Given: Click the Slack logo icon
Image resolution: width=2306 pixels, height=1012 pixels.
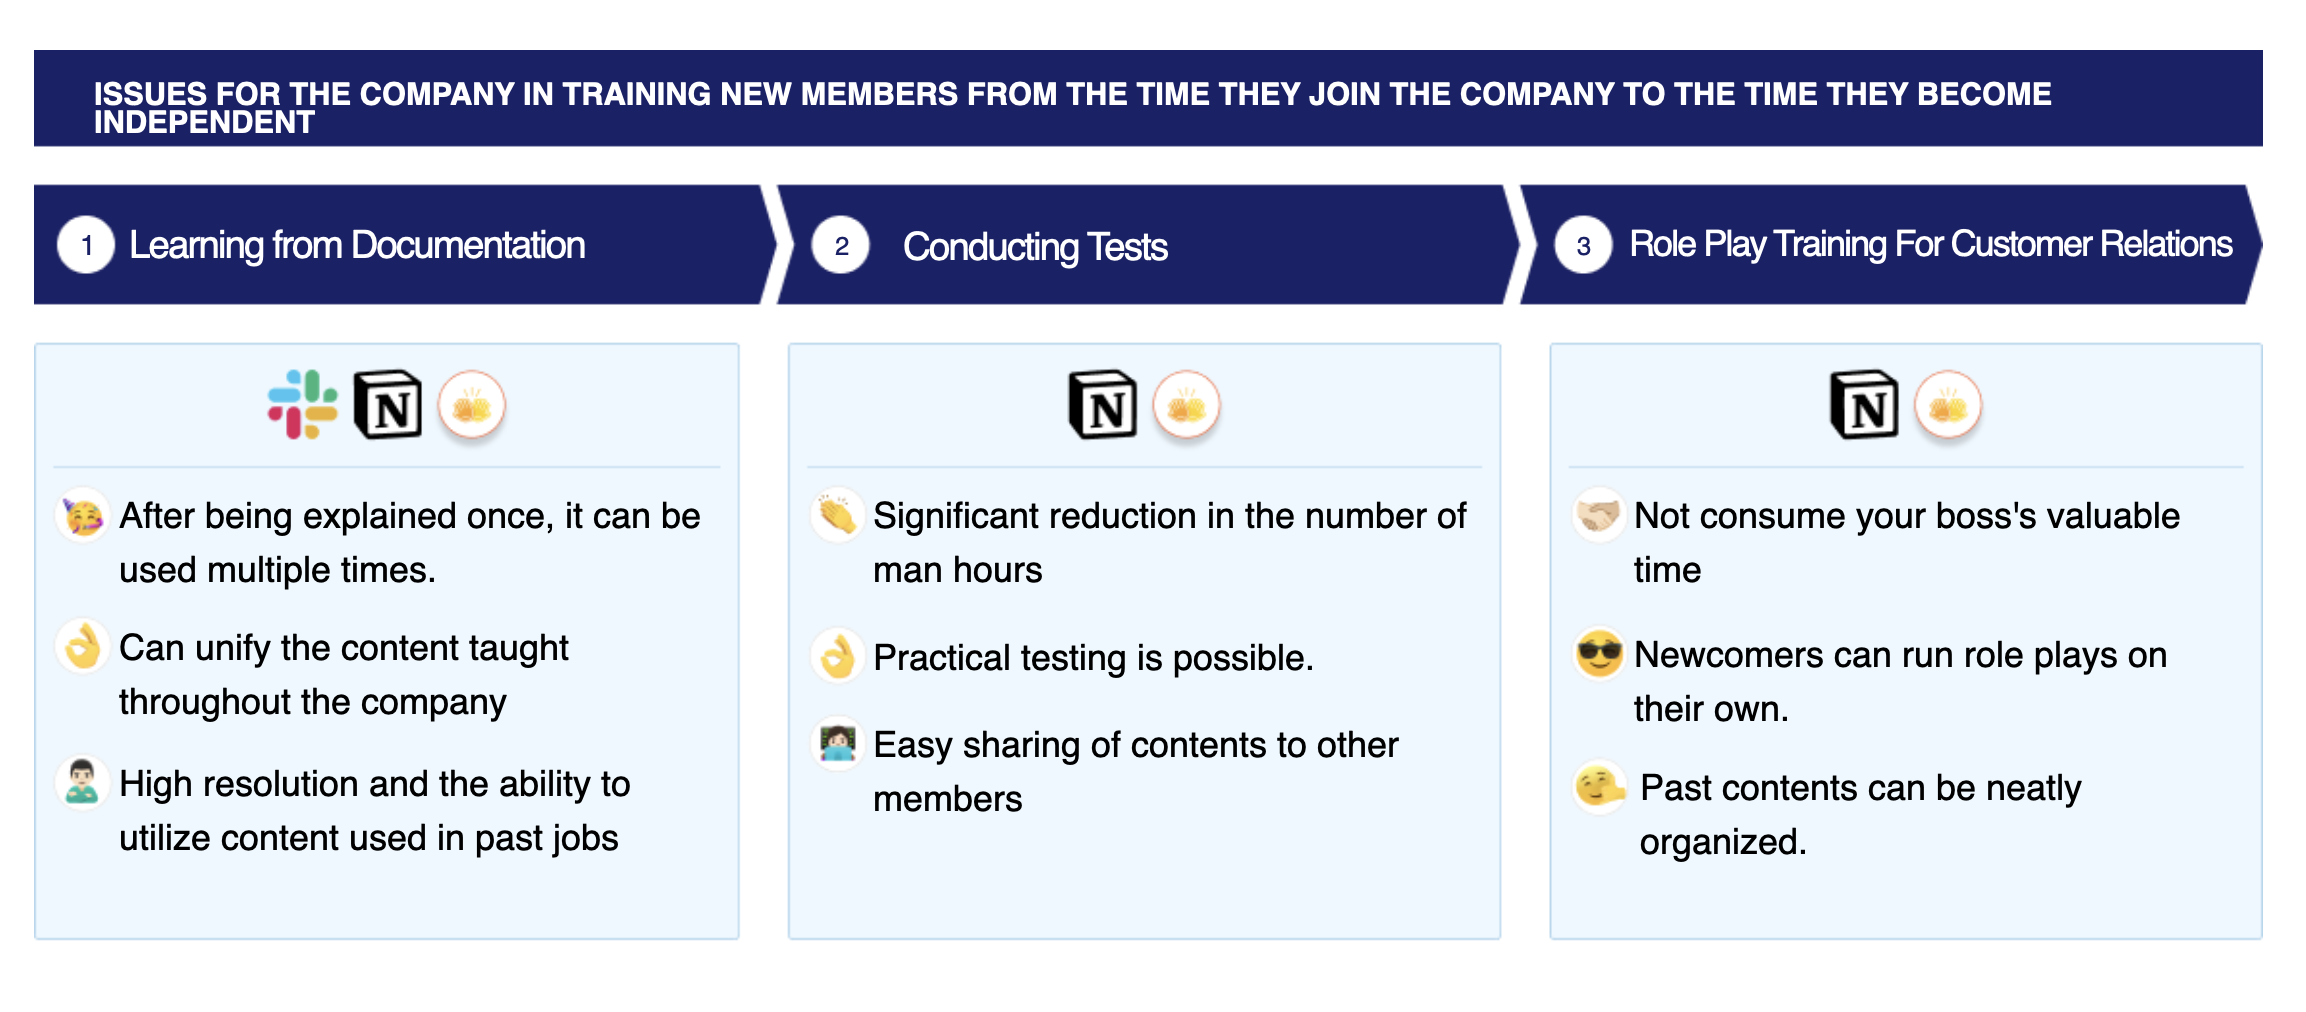Looking at the screenshot, I should [x=302, y=405].
